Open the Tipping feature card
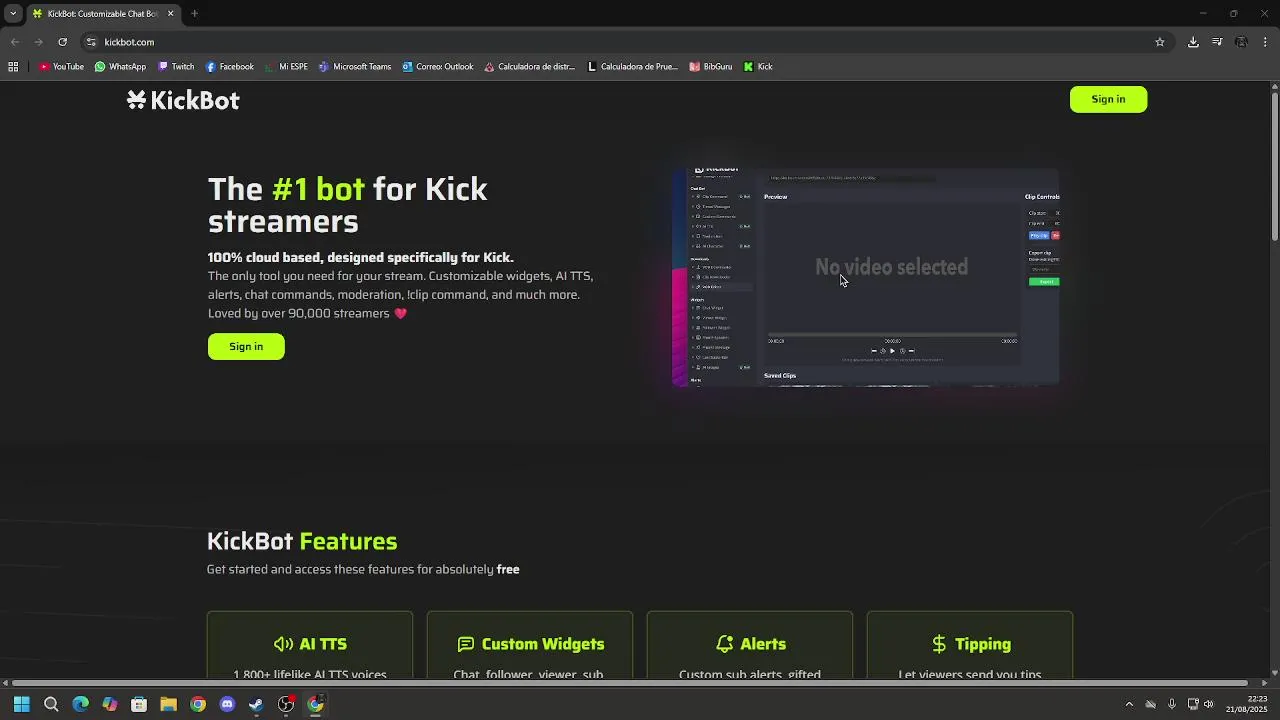 coord(970,645)
